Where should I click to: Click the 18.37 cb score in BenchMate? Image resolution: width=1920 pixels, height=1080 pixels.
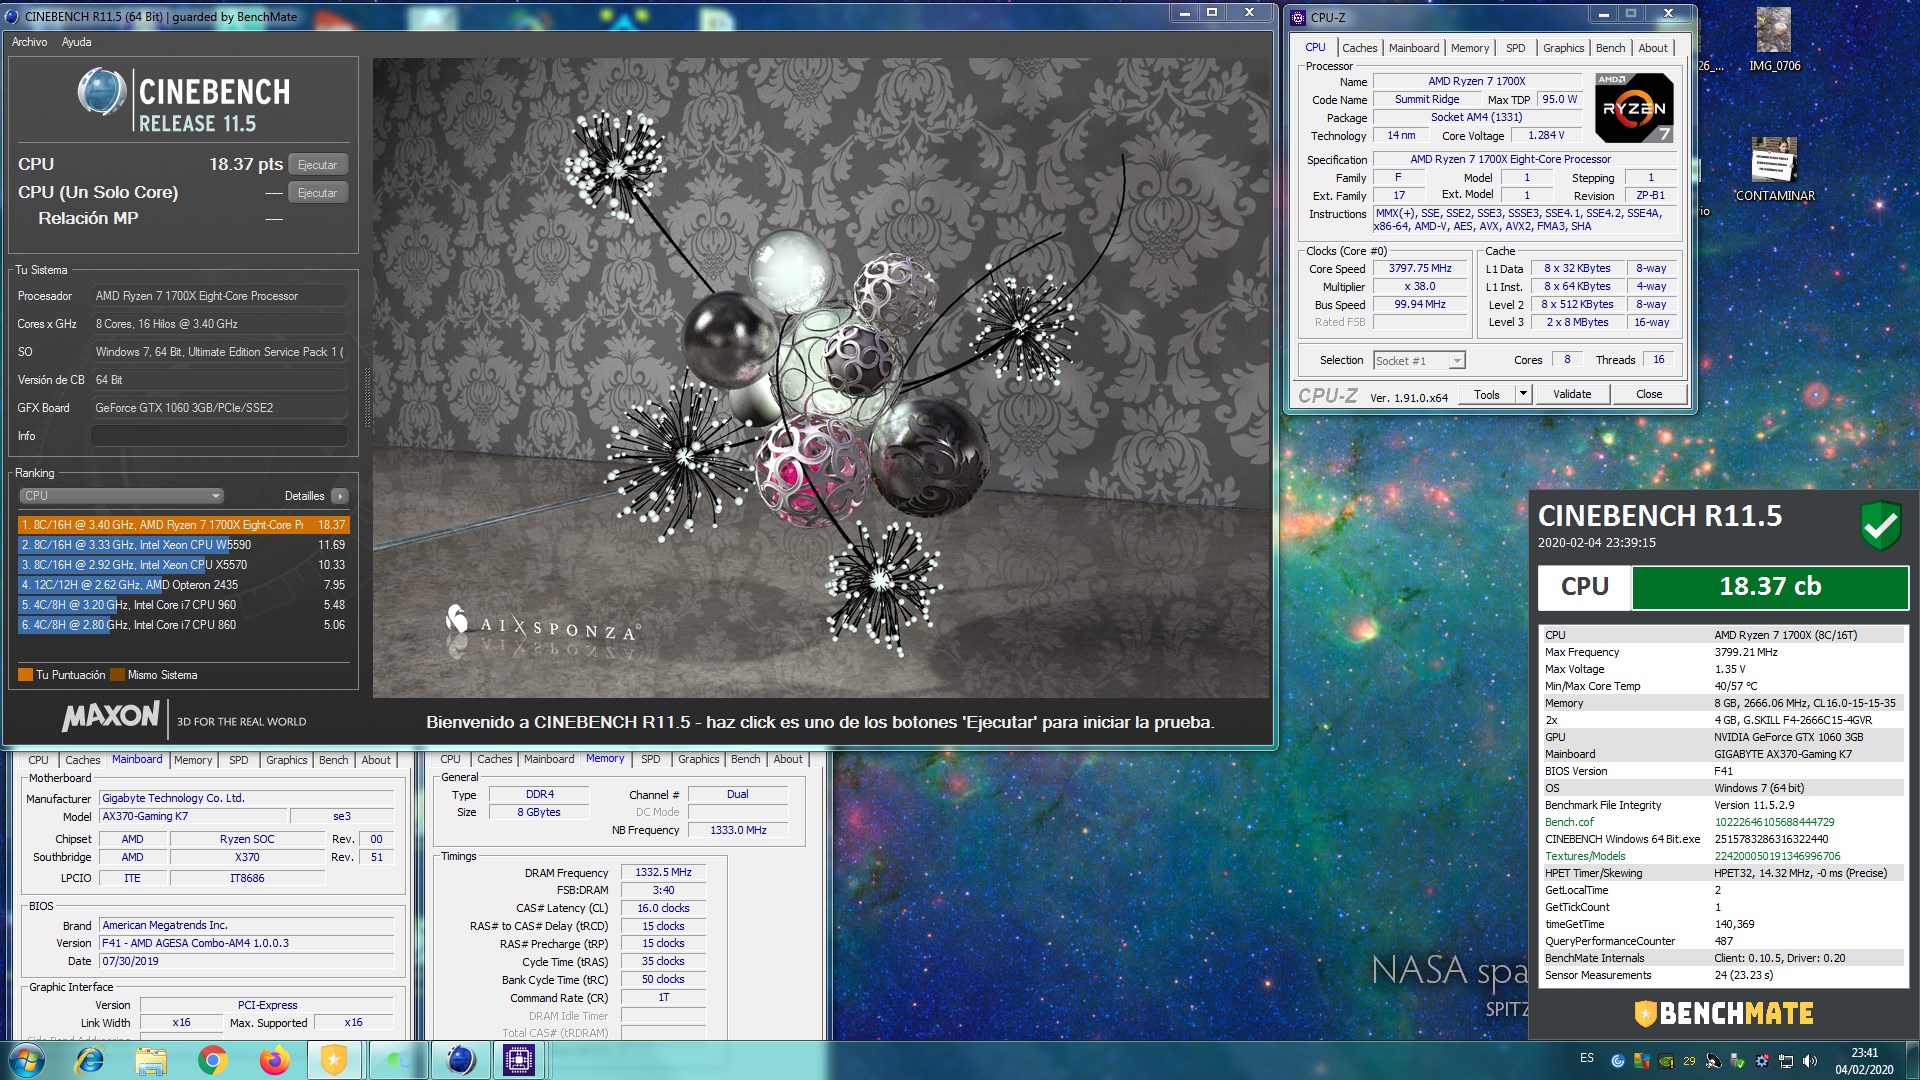pyautogui.click(x=1770, y=587)
